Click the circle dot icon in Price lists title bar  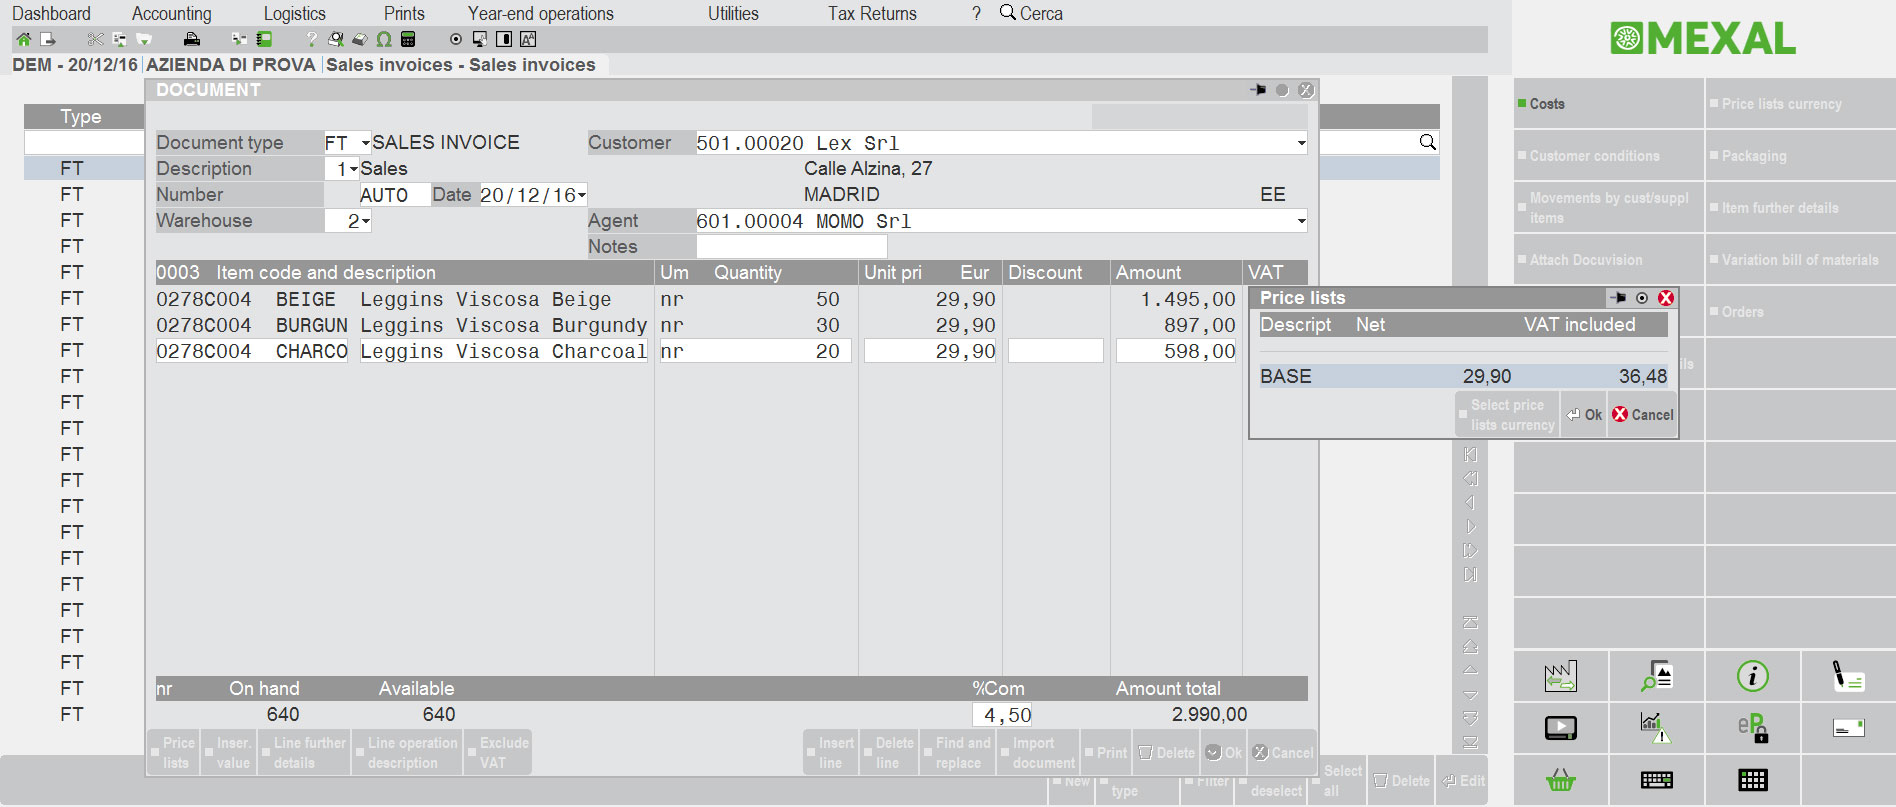[1642, 298]
